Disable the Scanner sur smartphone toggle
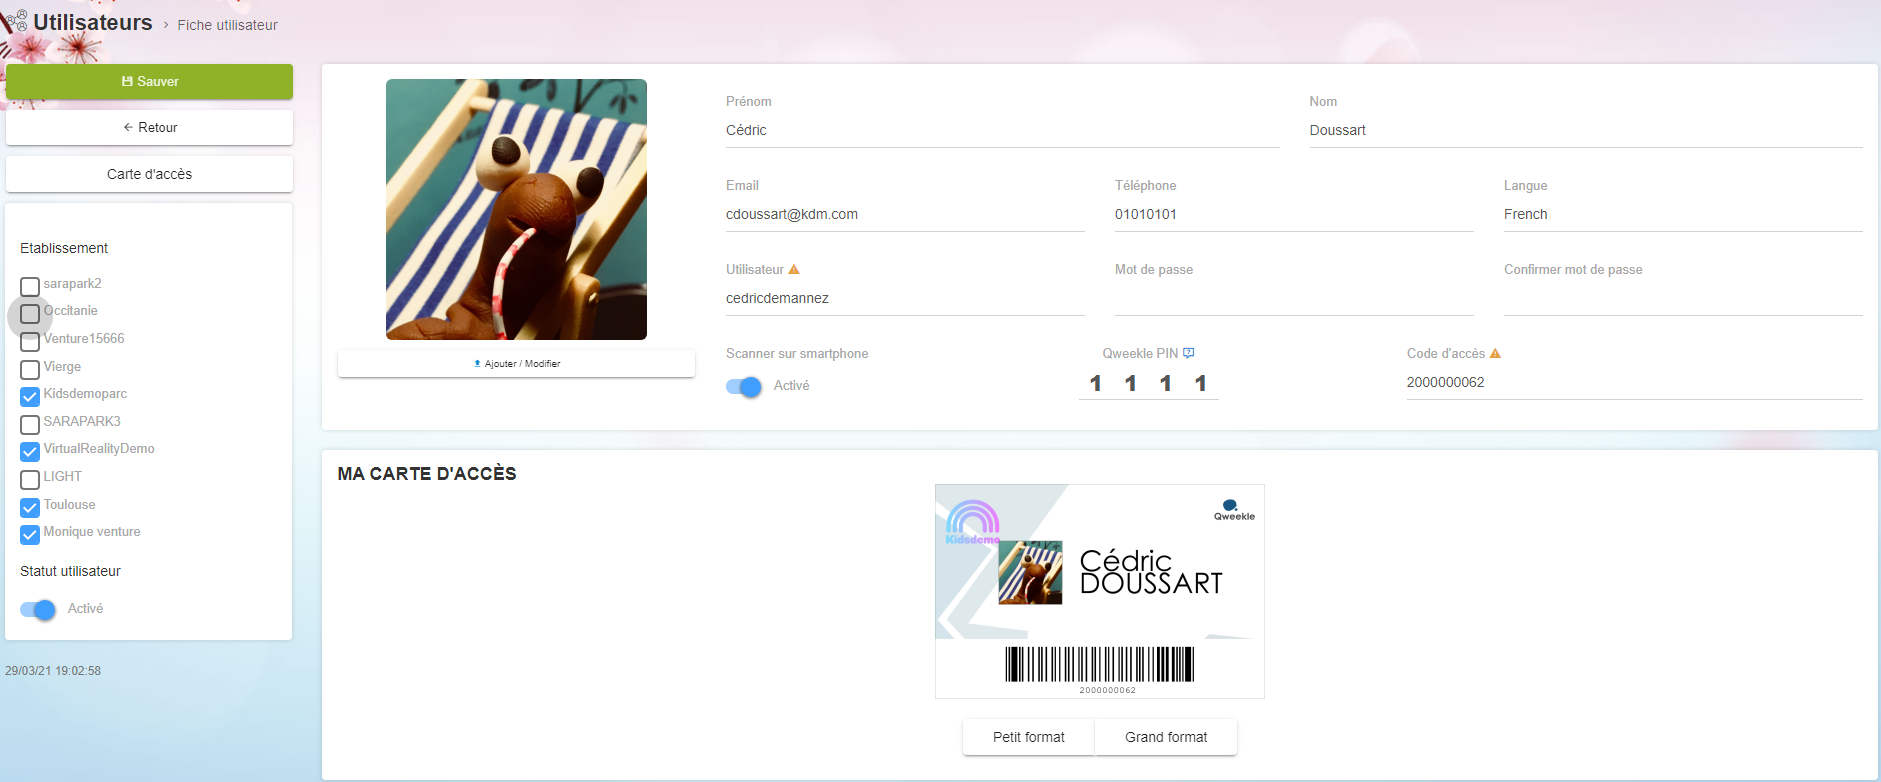 click(x=744, y=387)
